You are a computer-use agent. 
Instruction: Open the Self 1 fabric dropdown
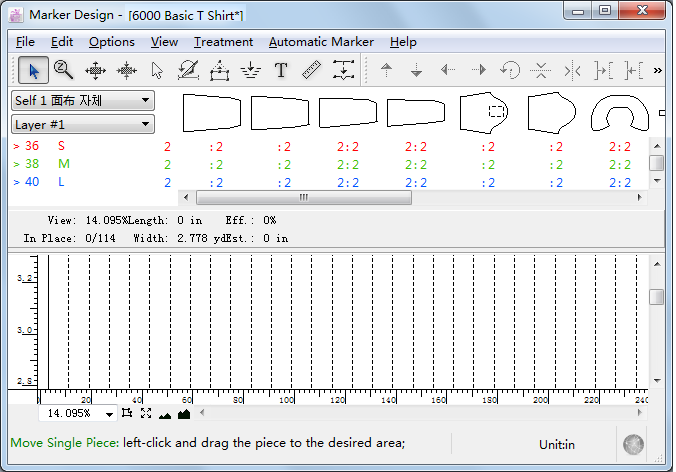tap(83, 101)
